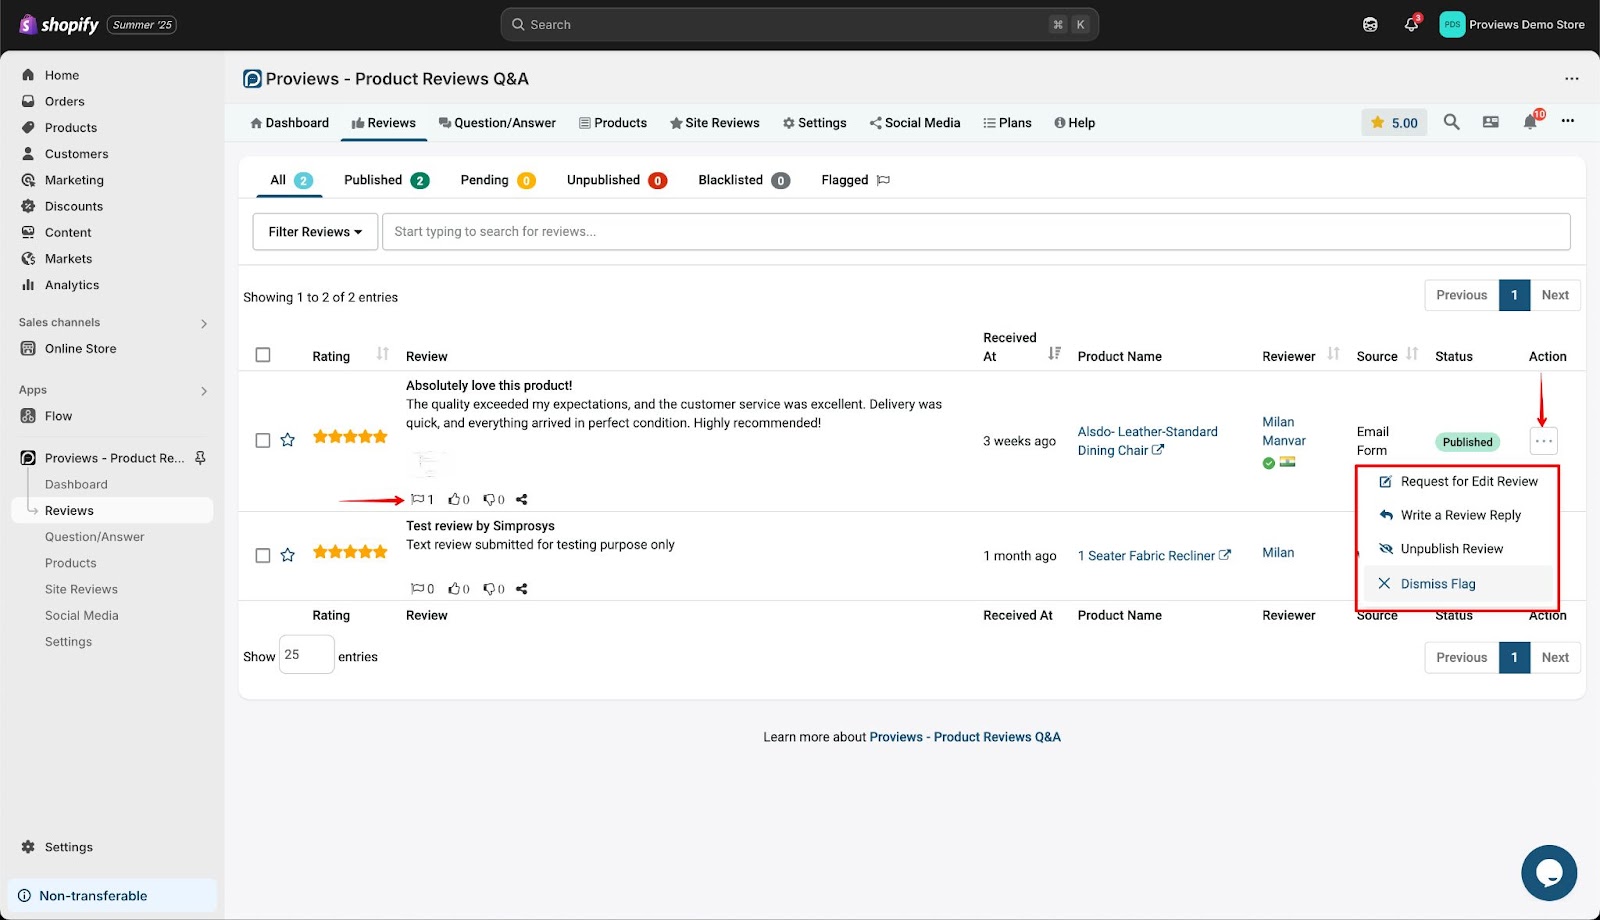This screenshot has width=1600, height=920.
Task: Select 'Request for Edit Review' menu option
Action: pyautogui.click(x=1458, y=481)
